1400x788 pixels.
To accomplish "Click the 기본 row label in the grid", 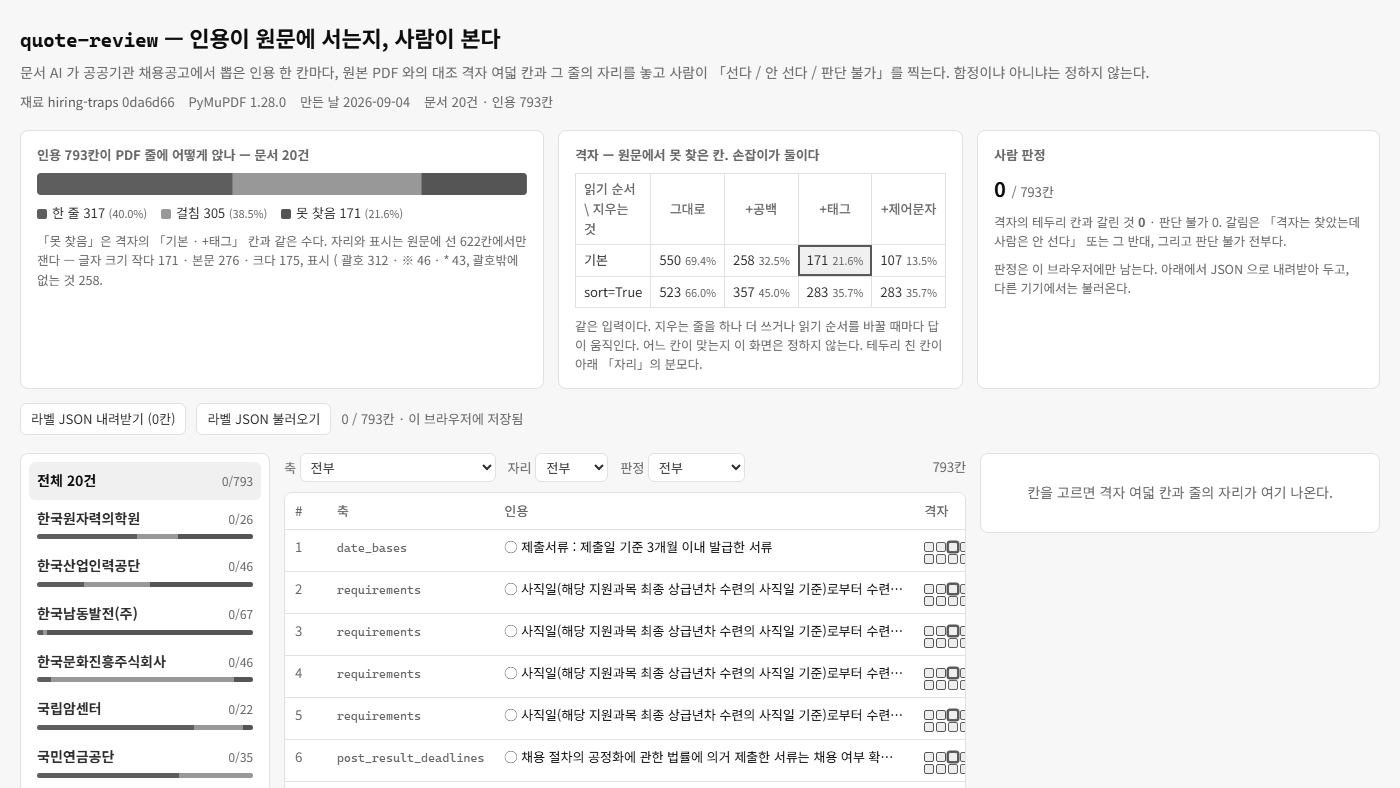I will pyautogui.click(x=613, y=260).
